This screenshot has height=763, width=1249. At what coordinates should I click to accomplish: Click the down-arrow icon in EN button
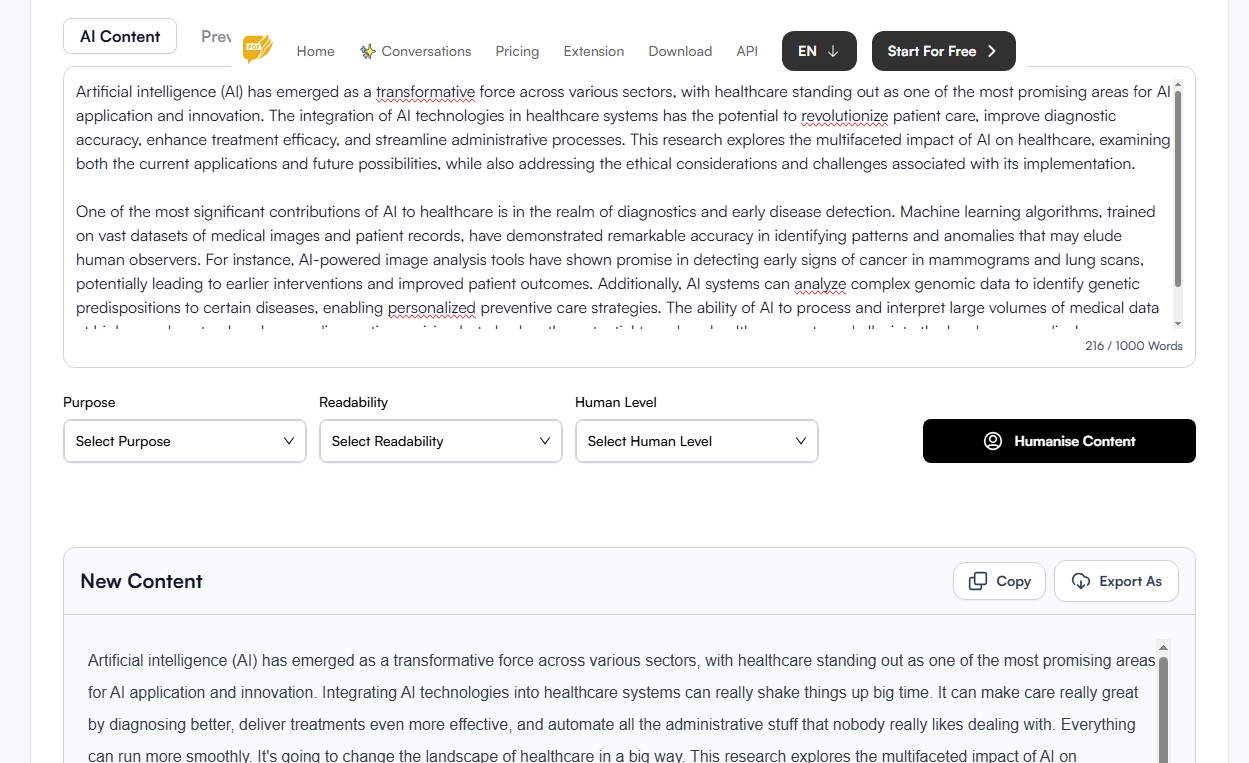point(833,51)
